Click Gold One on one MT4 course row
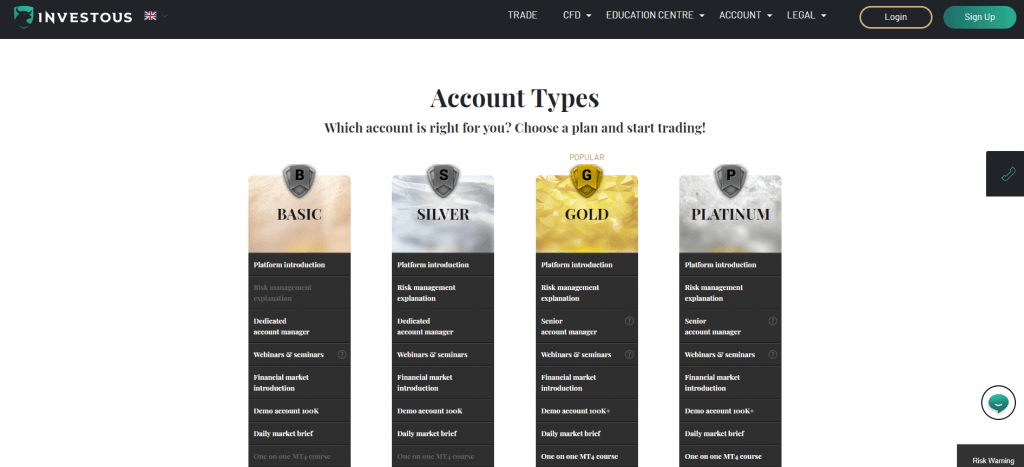The width and height of the screenshot is (1024, 467). (586, 457)
